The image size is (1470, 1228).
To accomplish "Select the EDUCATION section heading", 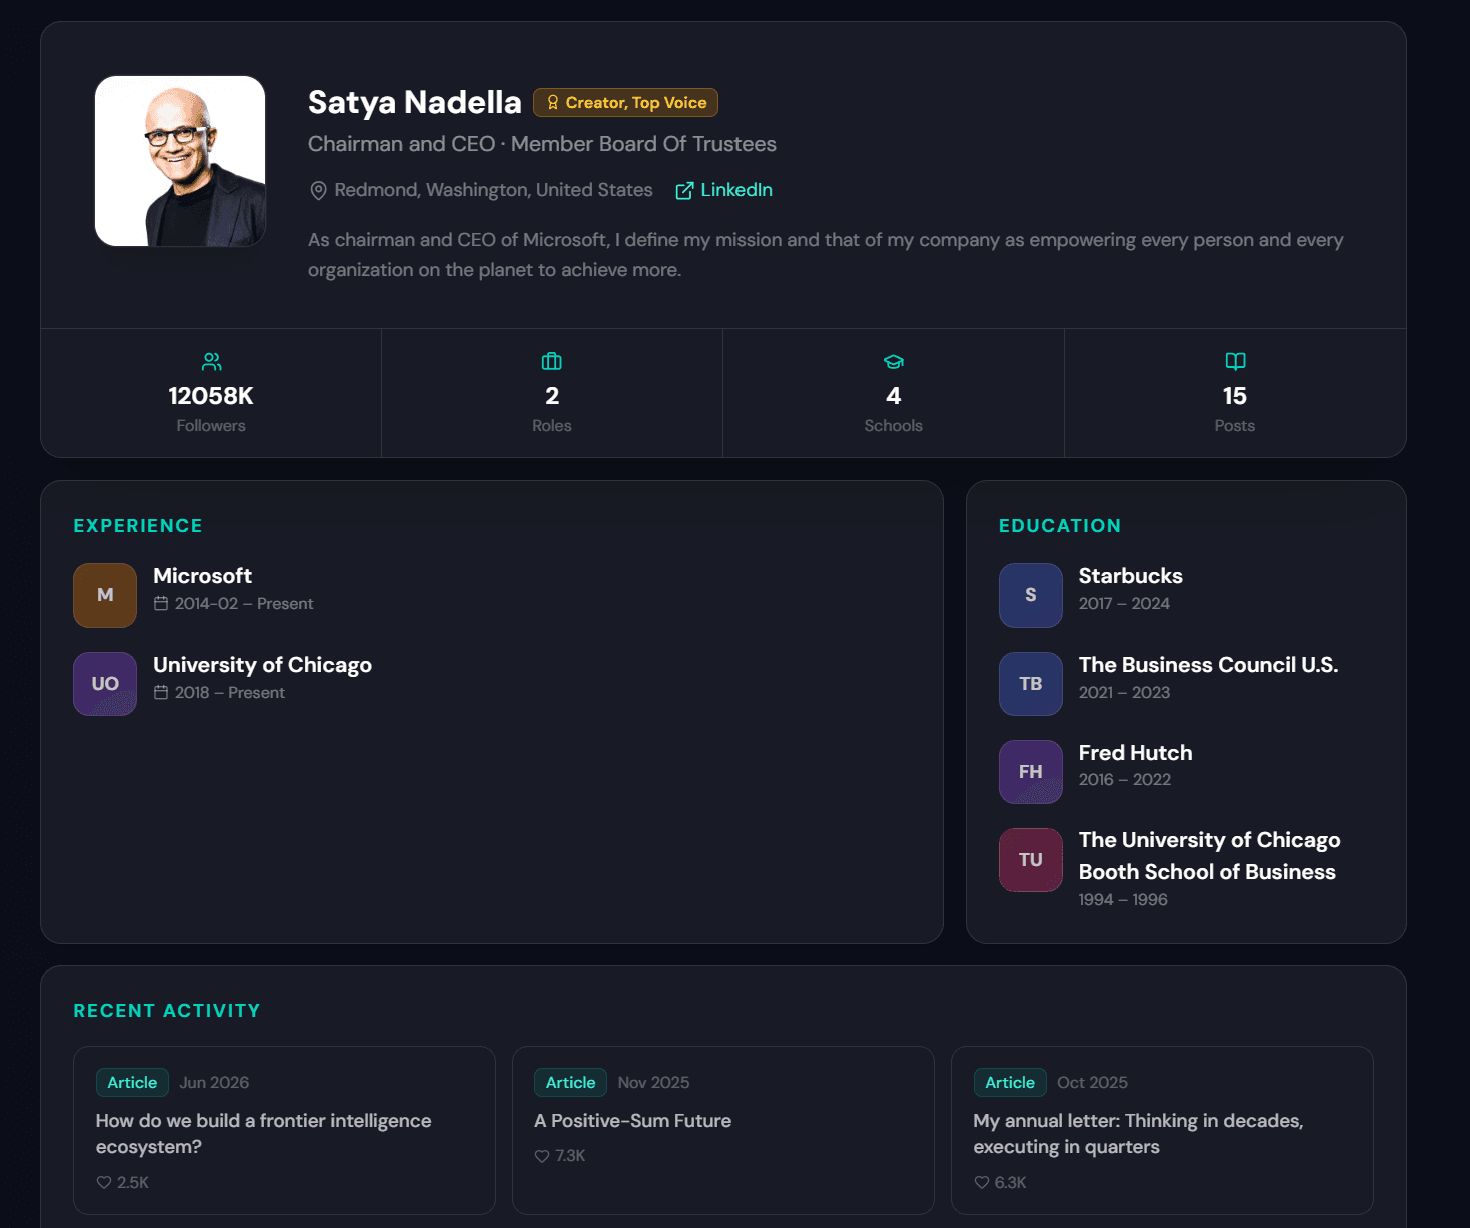I will coord(1060,526).
